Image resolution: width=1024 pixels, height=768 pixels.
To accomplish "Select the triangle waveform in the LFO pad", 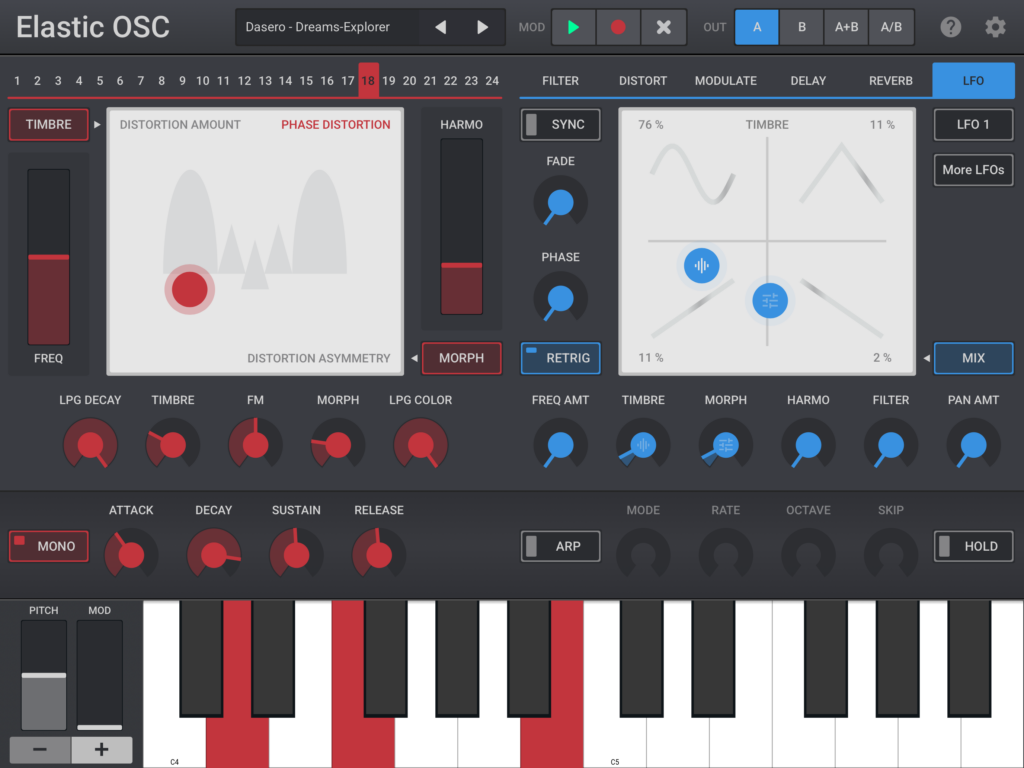I will (841, 173).
